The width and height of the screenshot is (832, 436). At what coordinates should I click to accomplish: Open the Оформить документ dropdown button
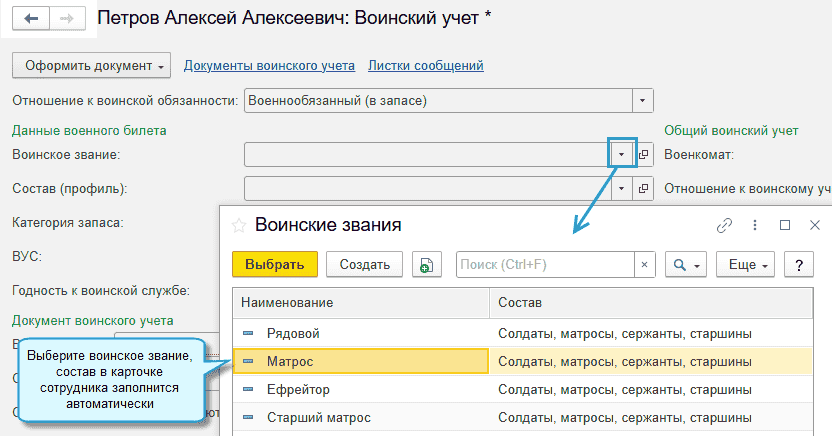point(91,66)
